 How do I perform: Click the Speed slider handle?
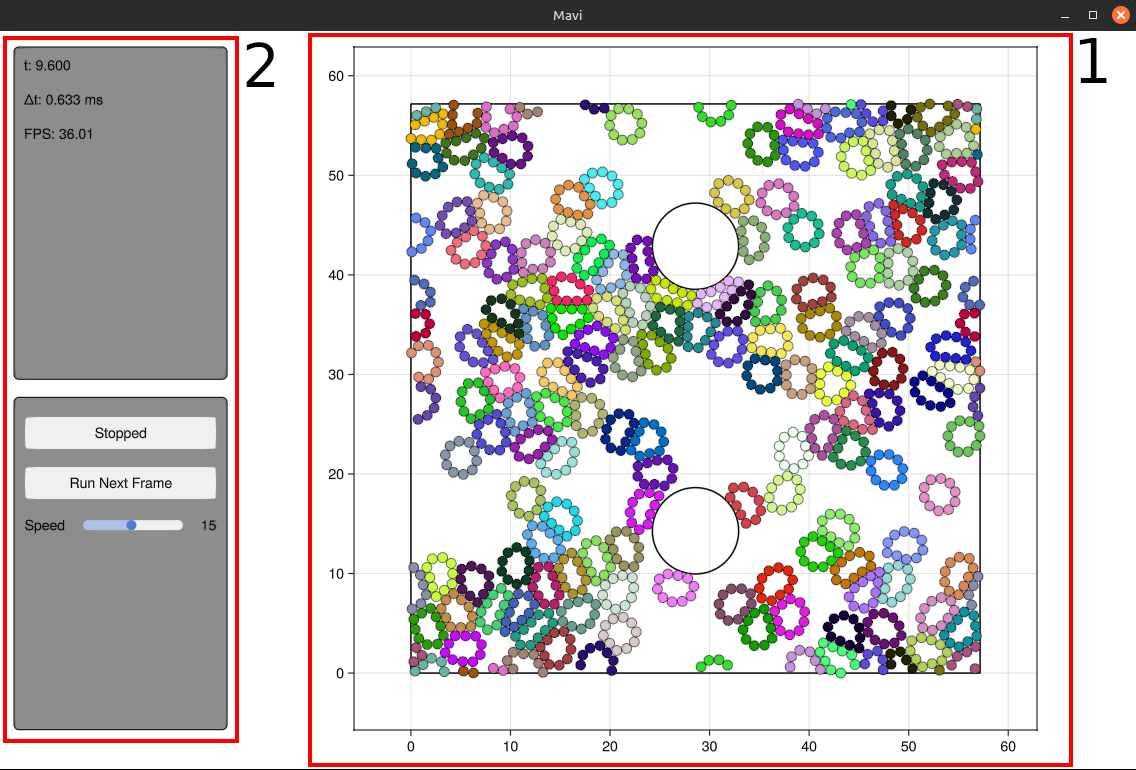pos(131,525)
